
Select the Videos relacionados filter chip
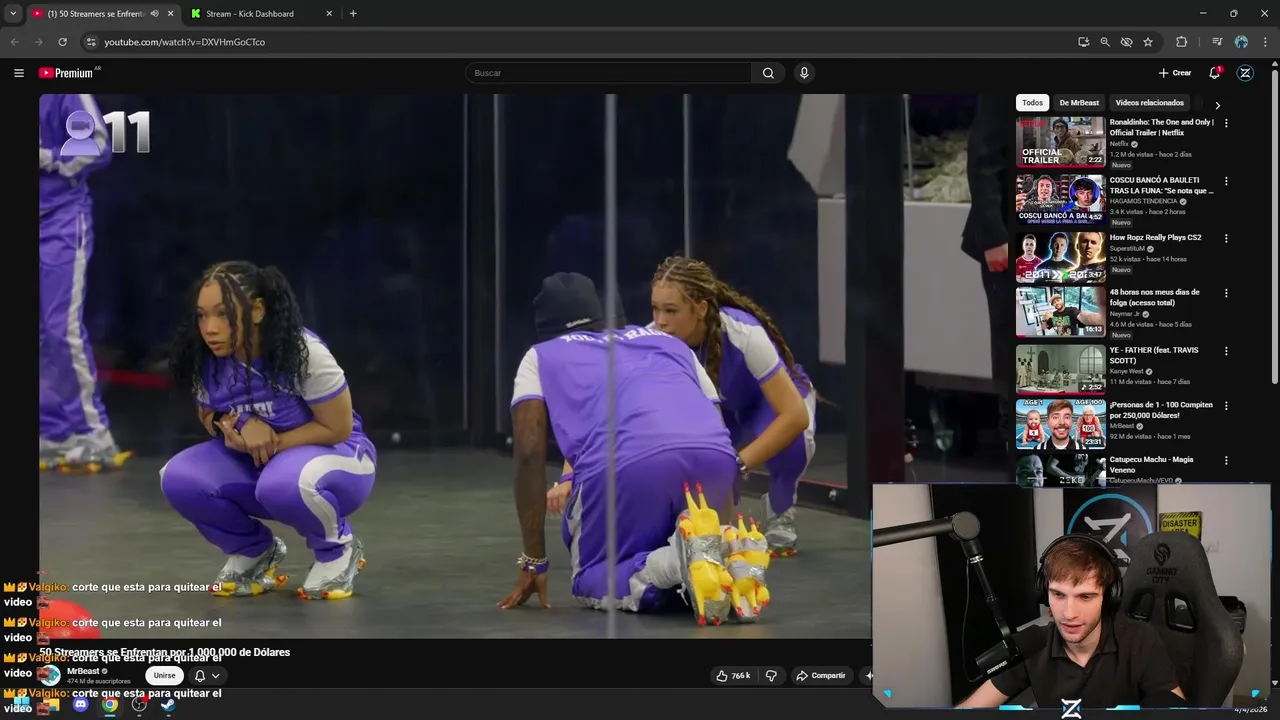pos(1150,103)
